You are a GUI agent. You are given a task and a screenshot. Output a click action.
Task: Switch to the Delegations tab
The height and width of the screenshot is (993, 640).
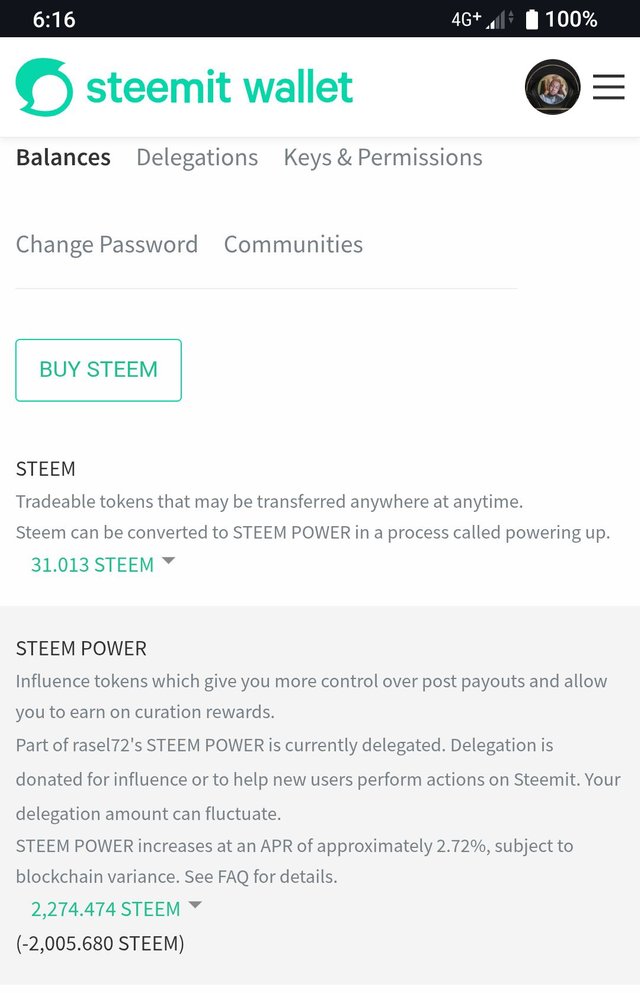point(197,158)
